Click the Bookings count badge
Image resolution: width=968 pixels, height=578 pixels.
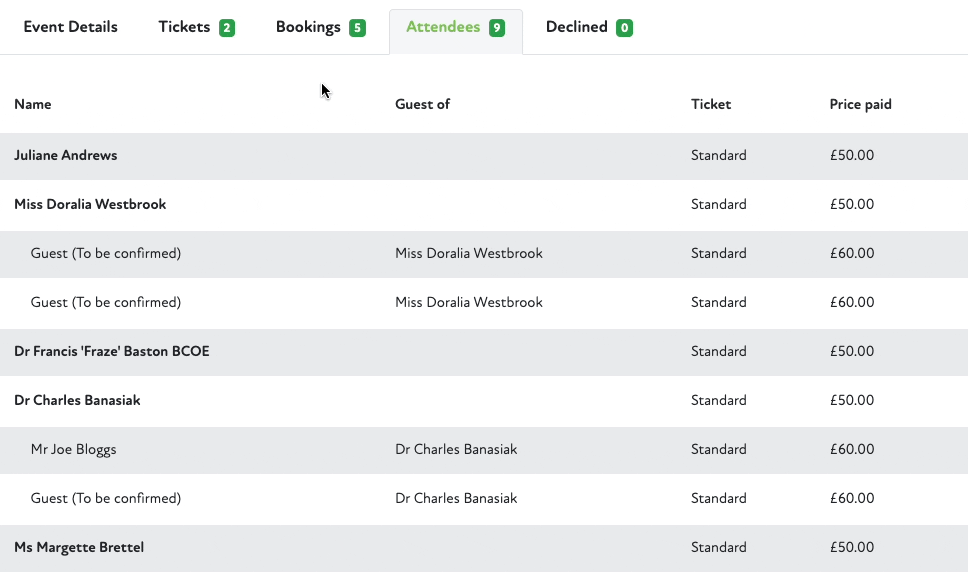click(x=357, y=28)
